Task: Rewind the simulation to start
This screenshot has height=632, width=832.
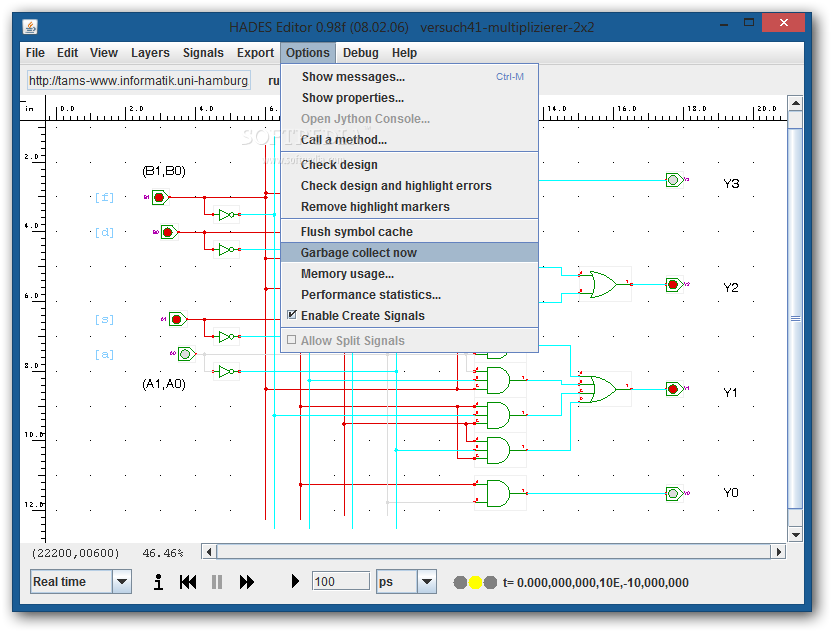Action: click(x=188, y=582)
